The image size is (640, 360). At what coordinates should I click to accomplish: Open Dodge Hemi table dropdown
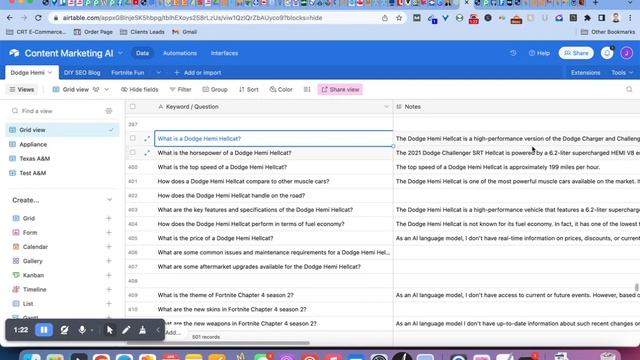[50, 73]
